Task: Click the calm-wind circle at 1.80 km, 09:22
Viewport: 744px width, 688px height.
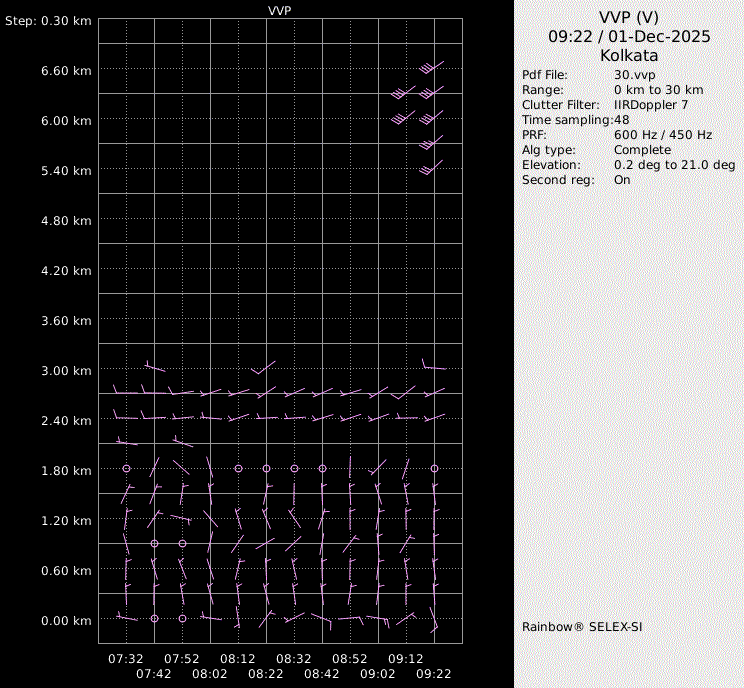Action: 434,468
